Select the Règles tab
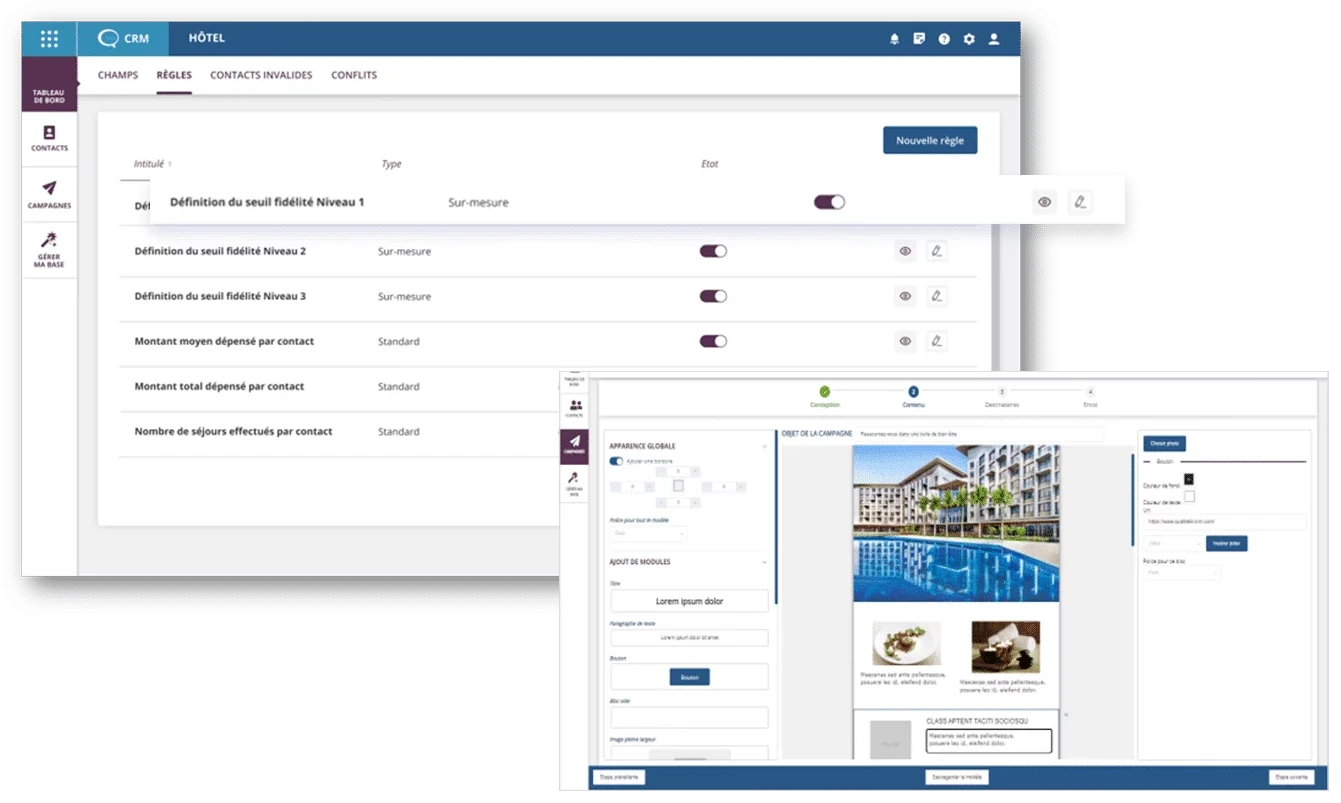Screen dimensions: 1341x803 [174, 75]
